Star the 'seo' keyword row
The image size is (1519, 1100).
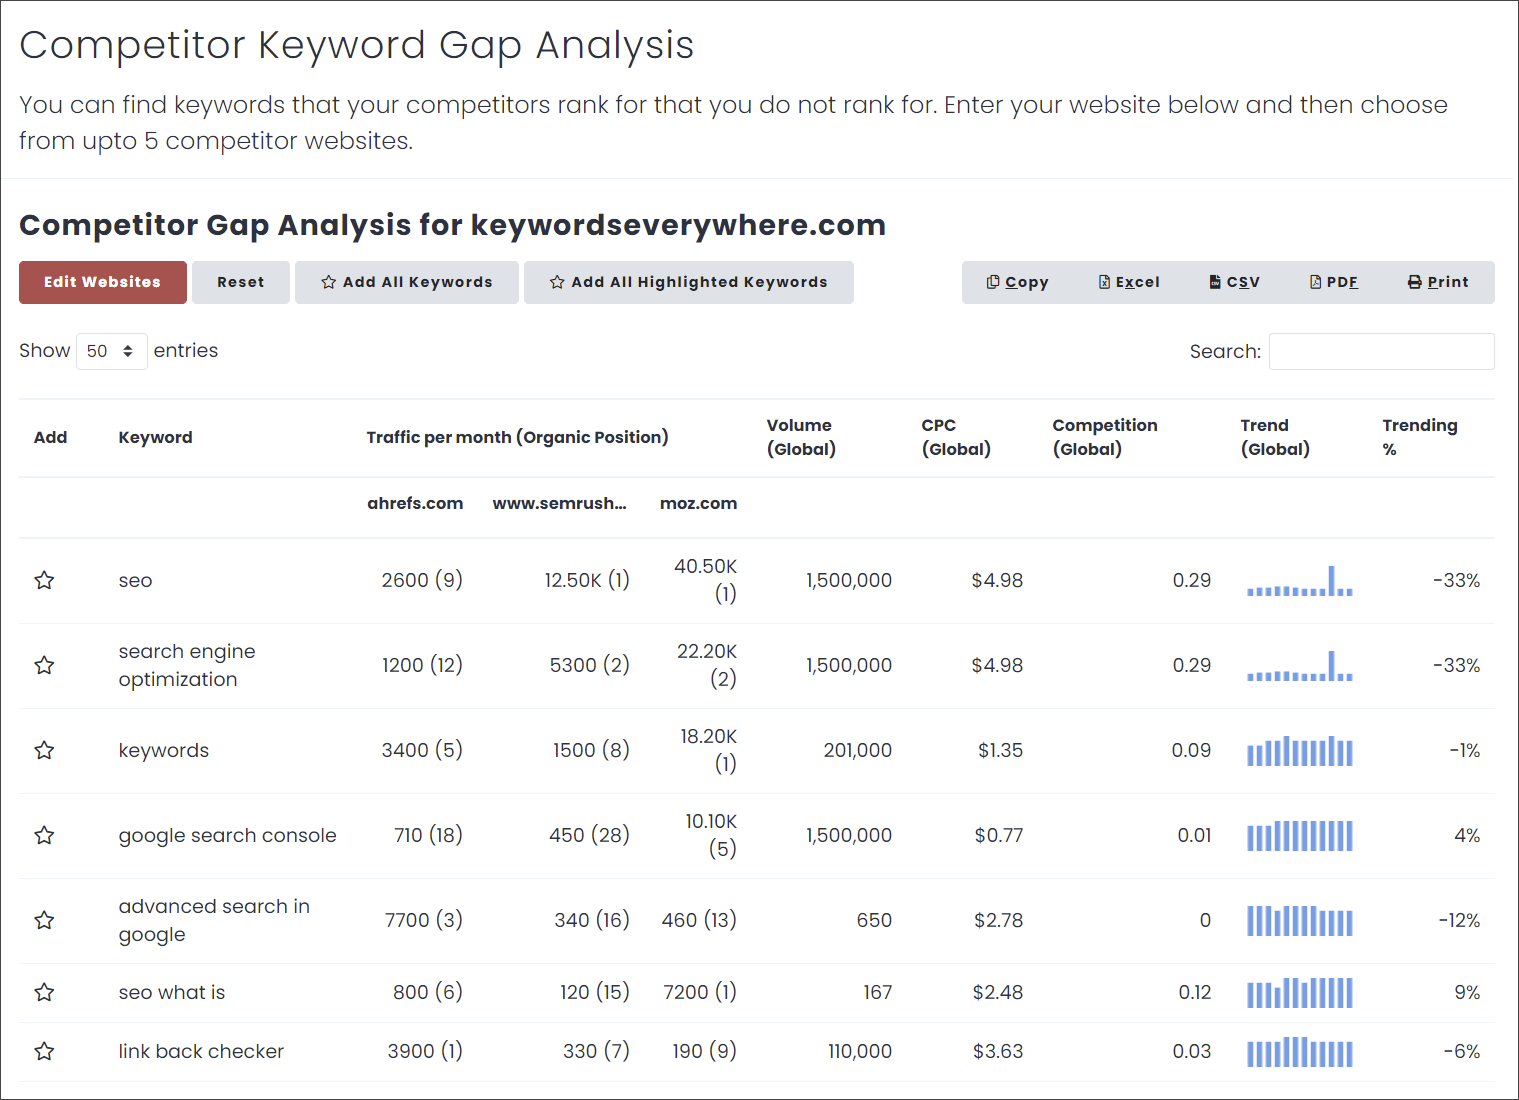(x=44, y=580)
